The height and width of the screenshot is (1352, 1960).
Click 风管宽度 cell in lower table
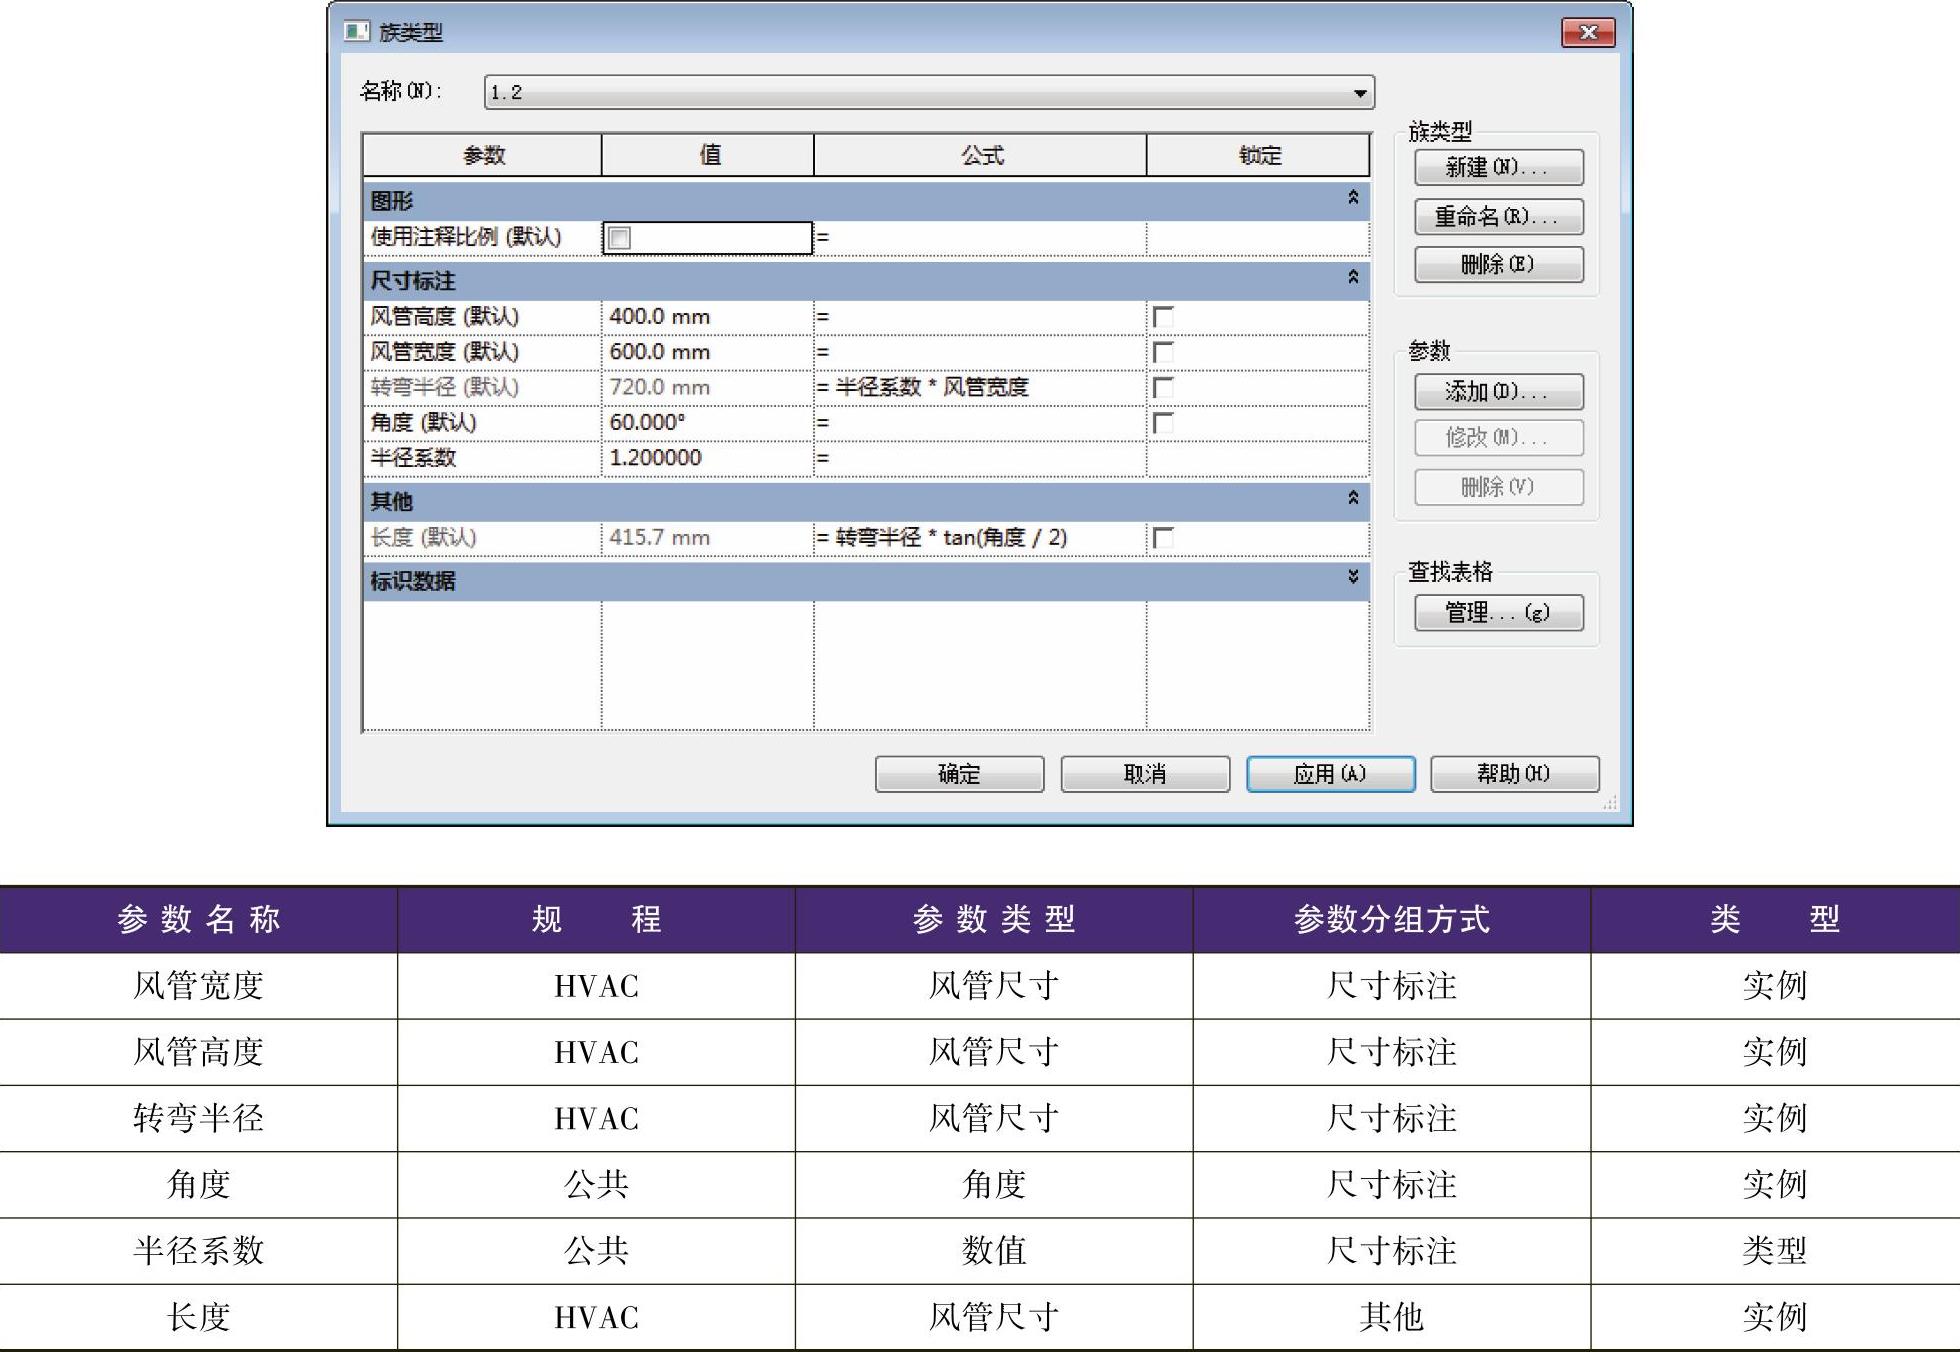coord(198,986)
